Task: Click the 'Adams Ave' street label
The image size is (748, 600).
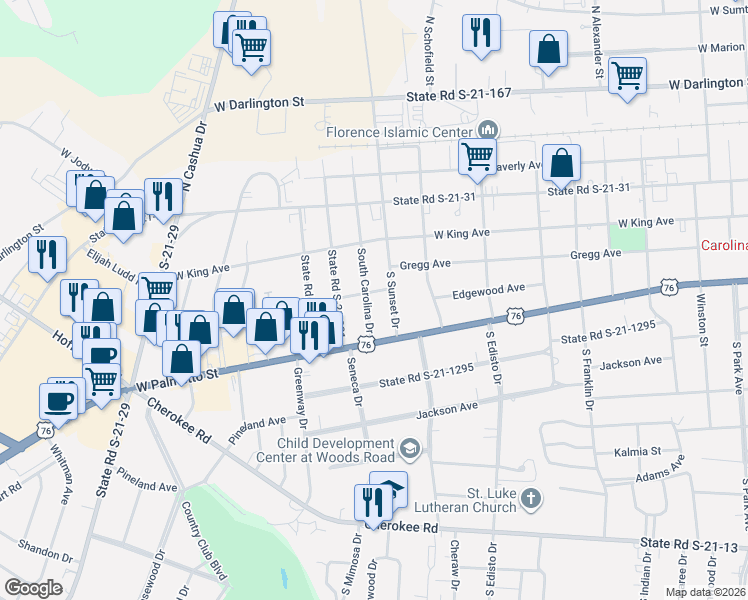Action: (660, 468)
